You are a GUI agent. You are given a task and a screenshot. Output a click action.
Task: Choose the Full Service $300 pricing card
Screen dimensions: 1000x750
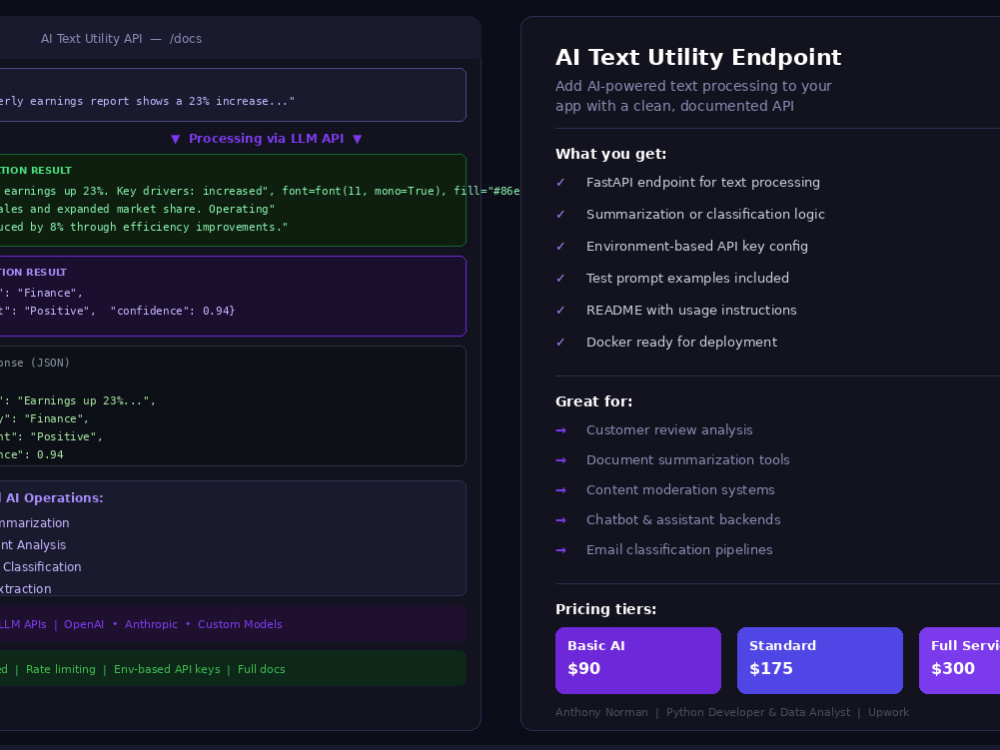[959, 660]
